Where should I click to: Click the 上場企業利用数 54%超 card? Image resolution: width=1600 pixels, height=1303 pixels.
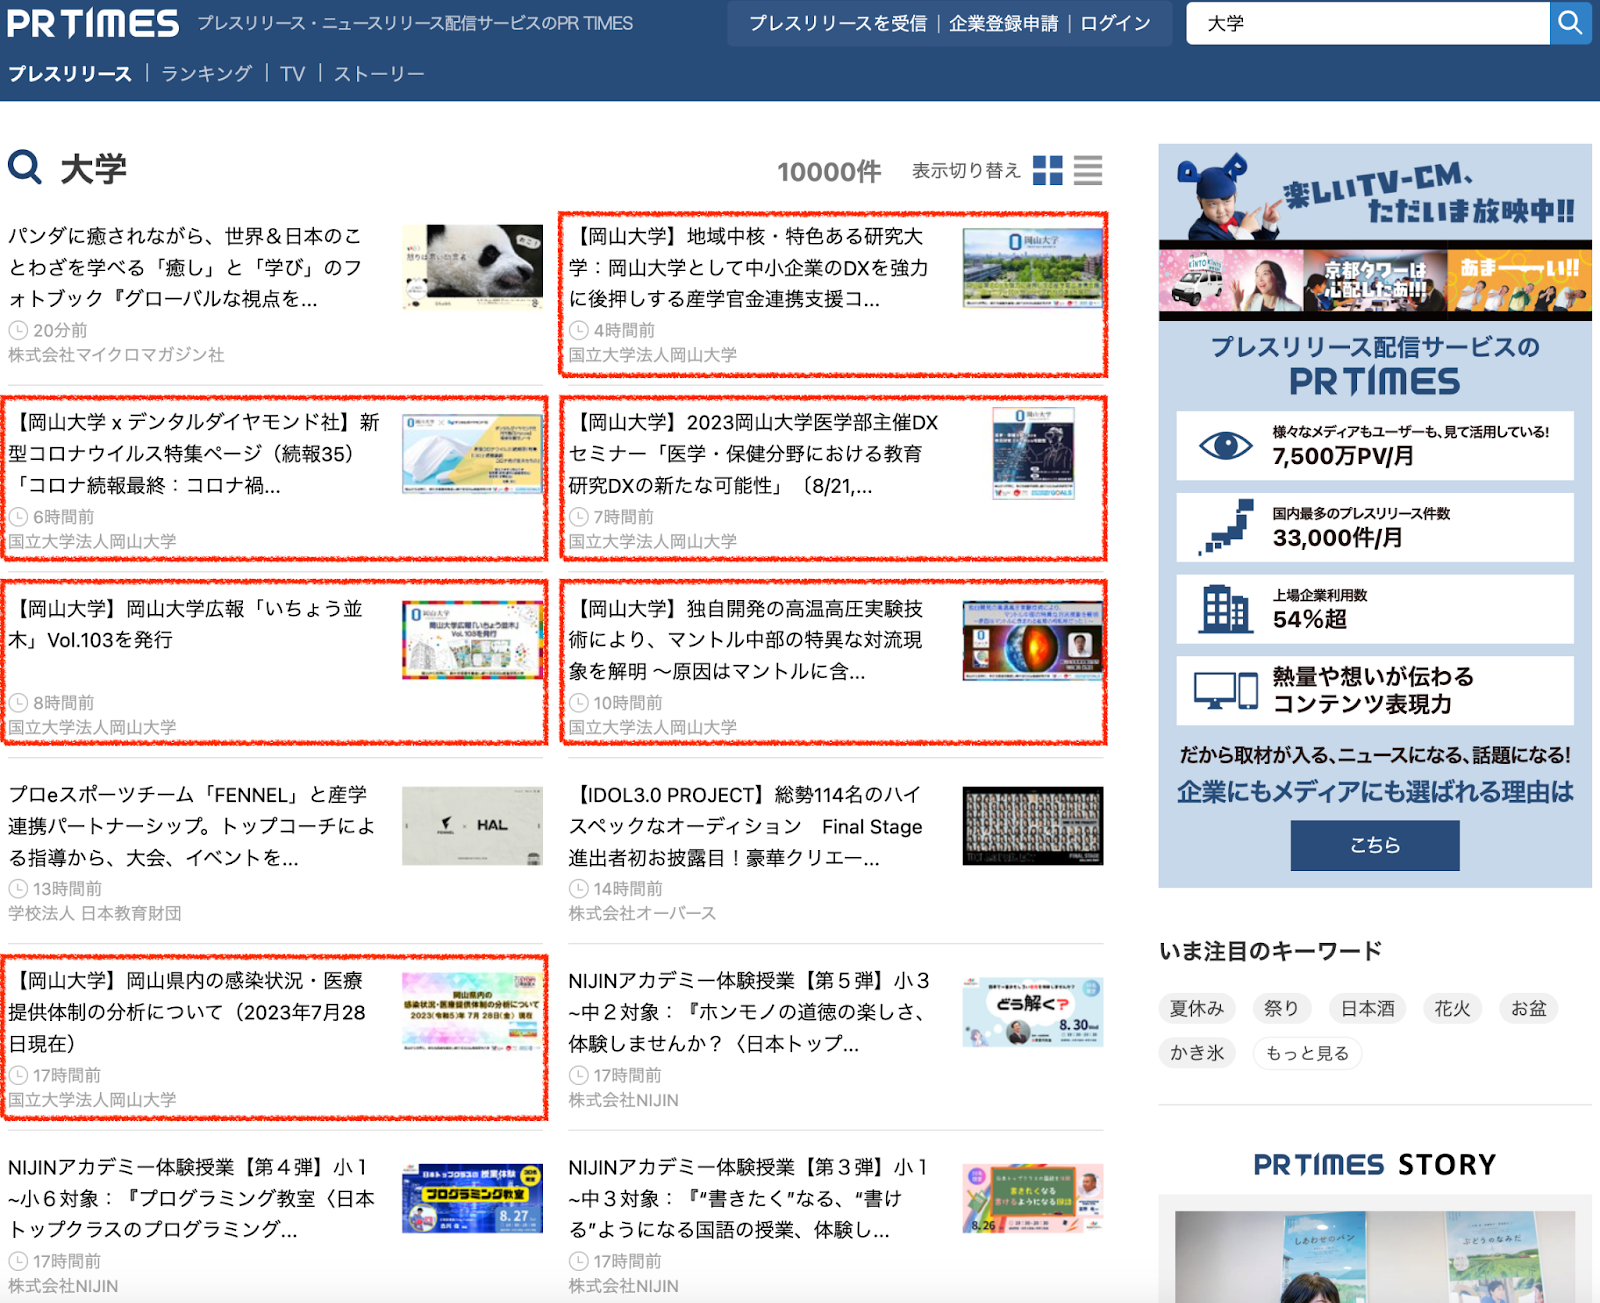click(x=1375, y=609)
